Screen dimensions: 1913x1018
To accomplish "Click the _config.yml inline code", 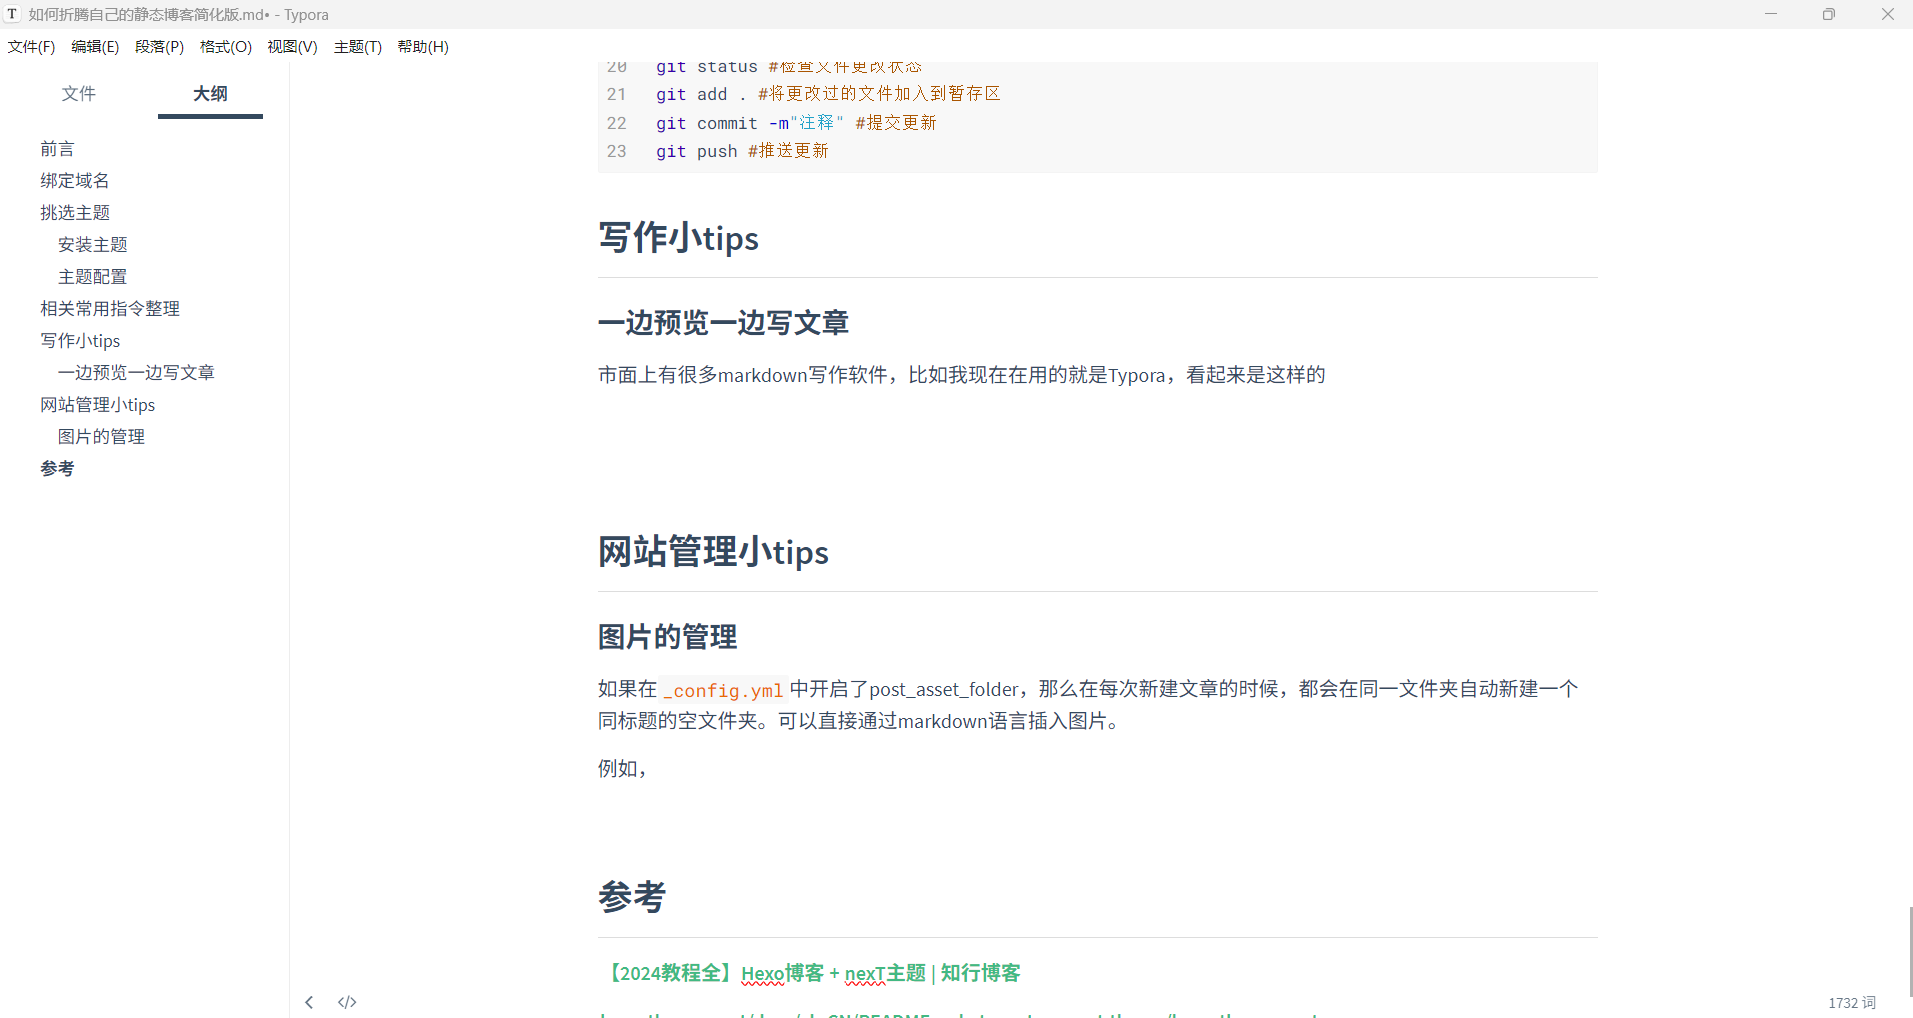I will [723, 690].
